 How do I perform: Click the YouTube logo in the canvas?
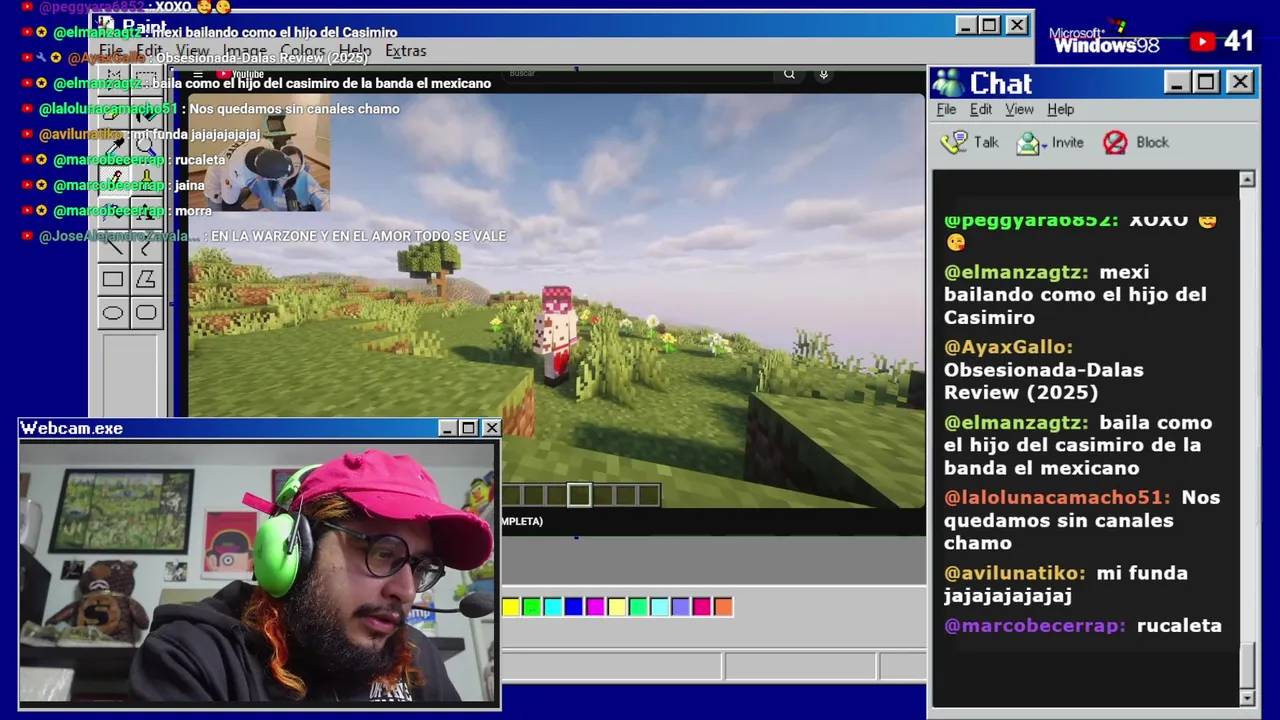(x=241, y=75)
